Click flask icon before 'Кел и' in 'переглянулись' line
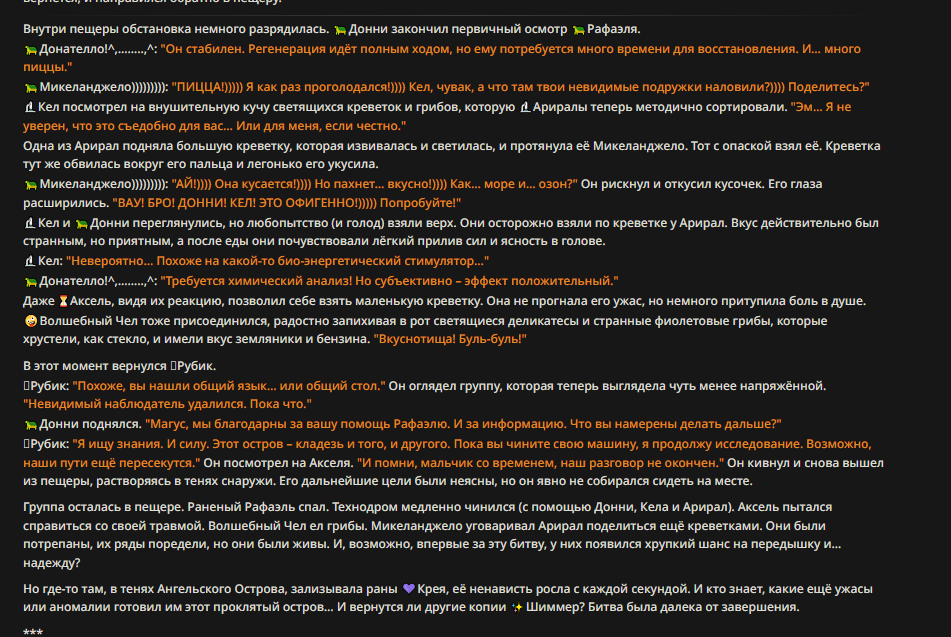 (29, 223)
